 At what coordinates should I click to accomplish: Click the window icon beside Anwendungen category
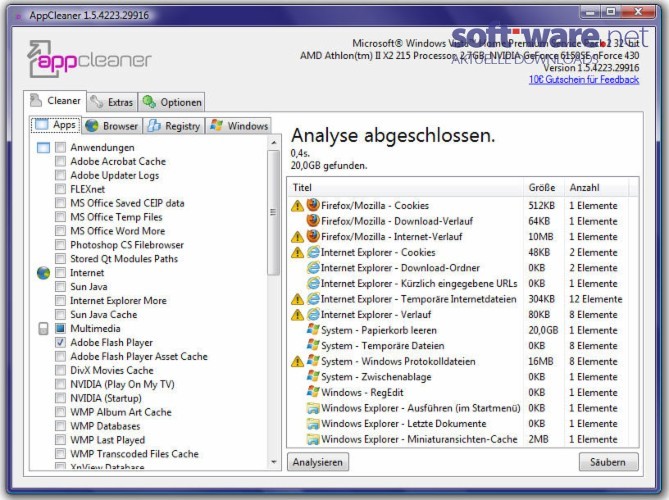pos(44,148)
